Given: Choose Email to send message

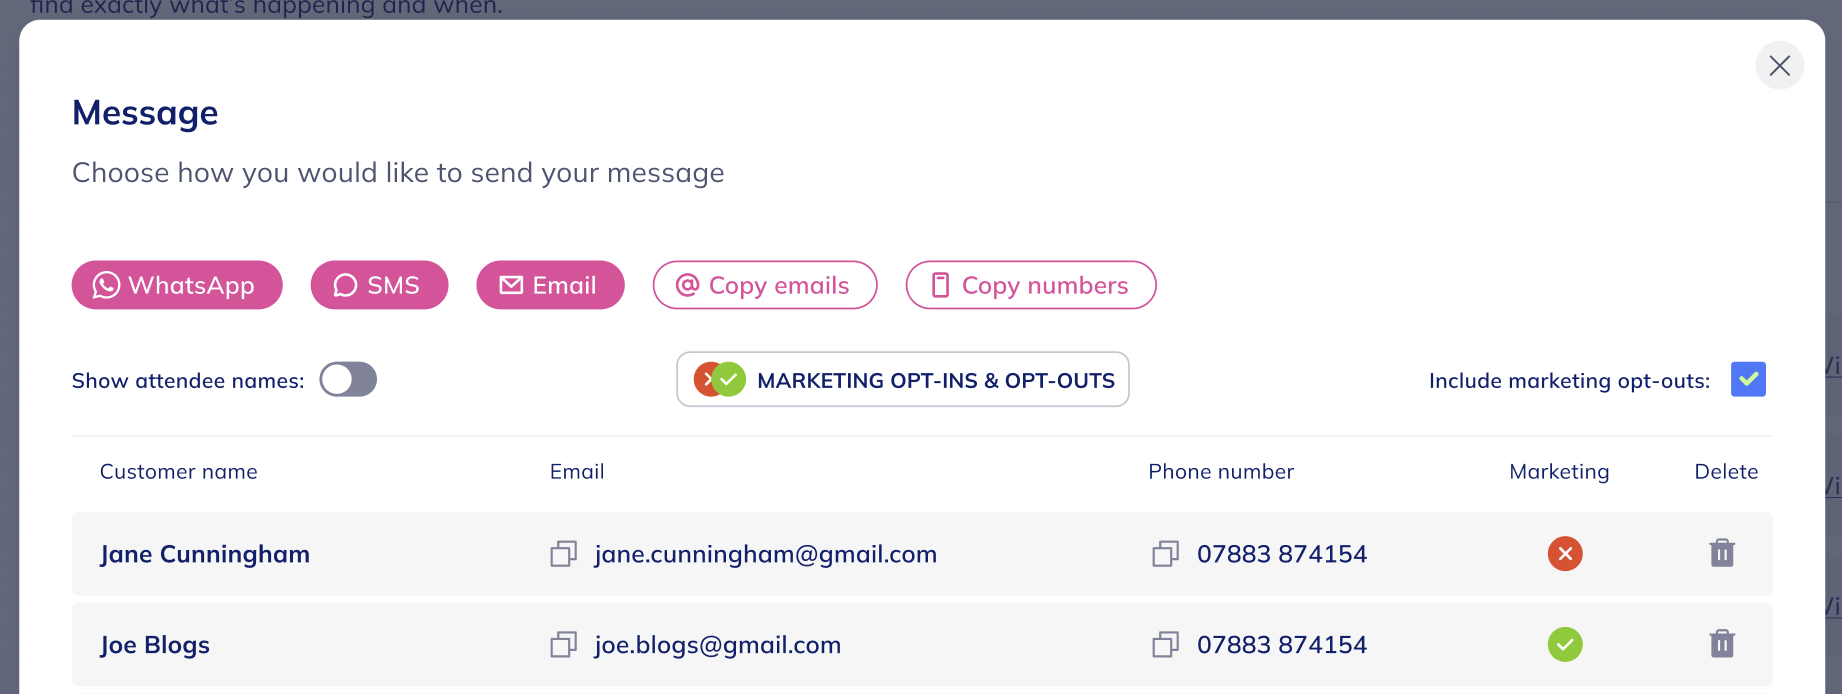Looking at the screenshot, I should click(550, 286).
